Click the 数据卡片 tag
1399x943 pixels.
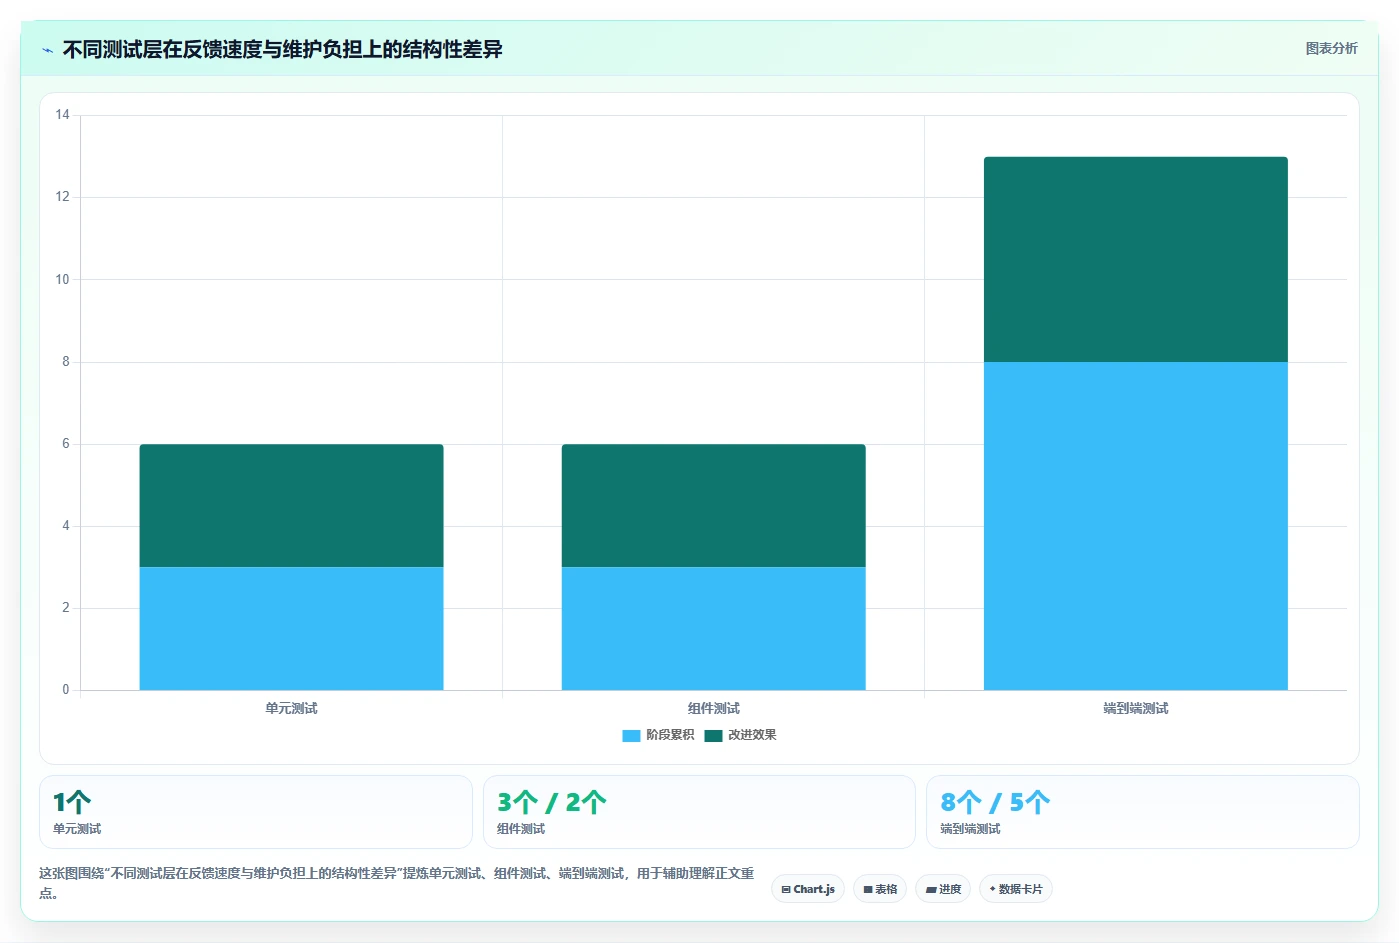coord(1016,889)
